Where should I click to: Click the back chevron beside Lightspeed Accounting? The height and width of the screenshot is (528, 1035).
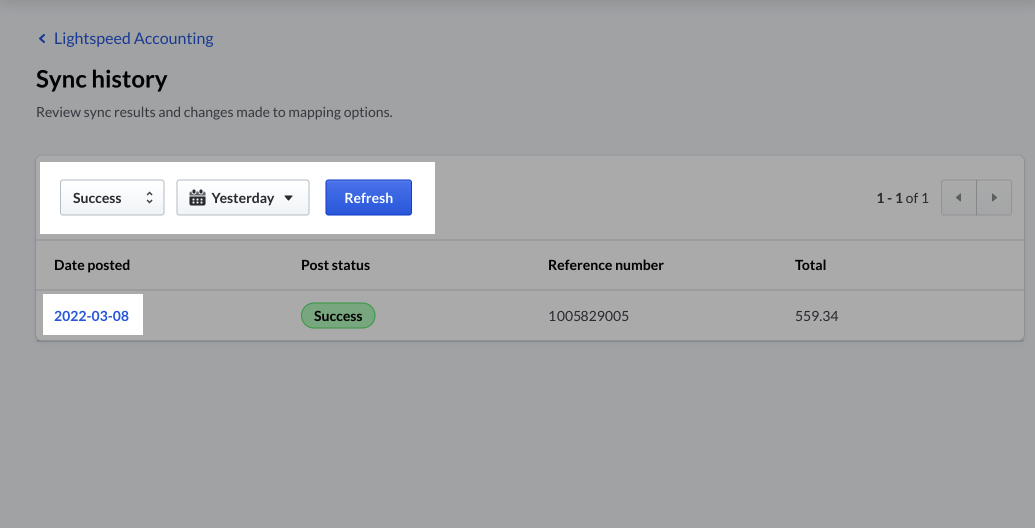42,39
